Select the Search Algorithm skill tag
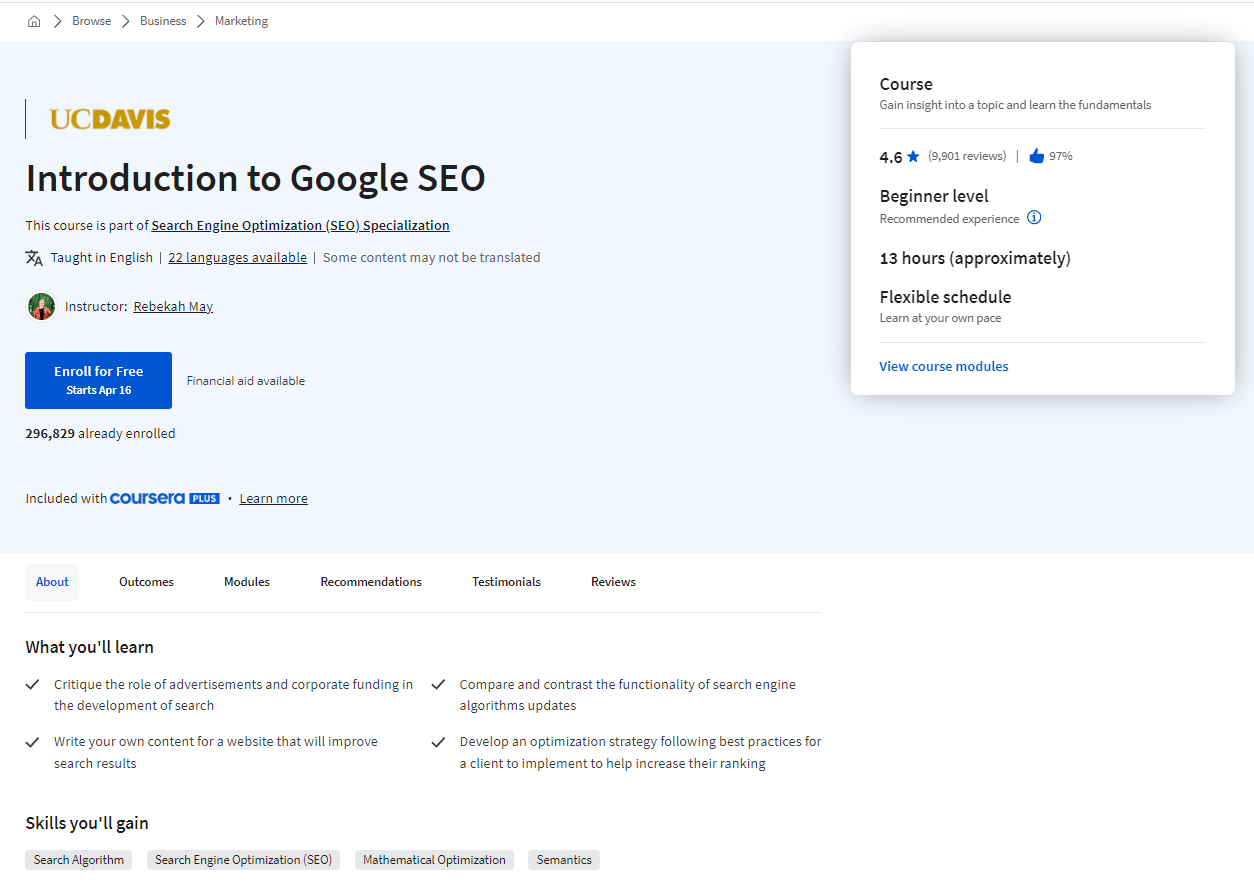Viewport: 1254px width, 888px height. (79, 860)
